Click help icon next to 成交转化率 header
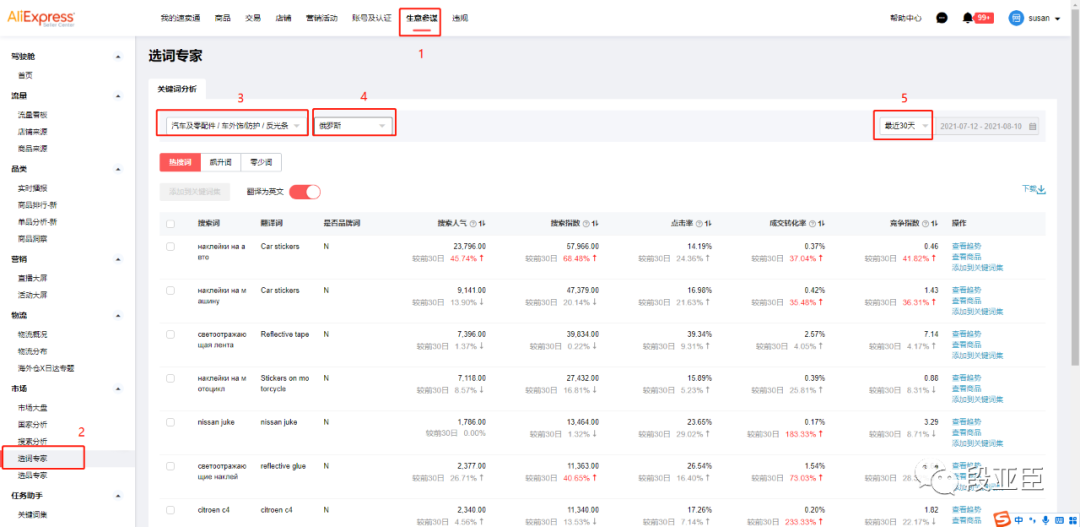The width and height of the screenshot is (1080, 527). 811,224
